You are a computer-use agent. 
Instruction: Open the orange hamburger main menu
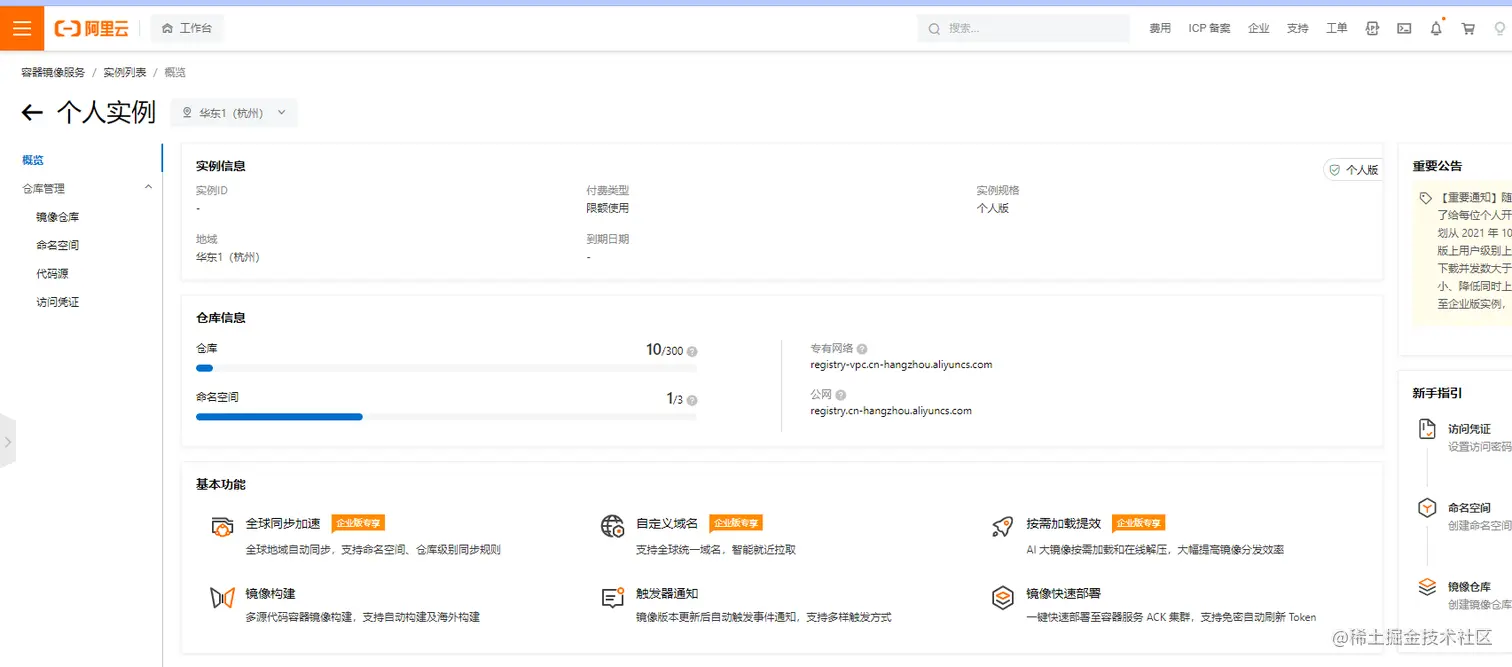point(22,28)
